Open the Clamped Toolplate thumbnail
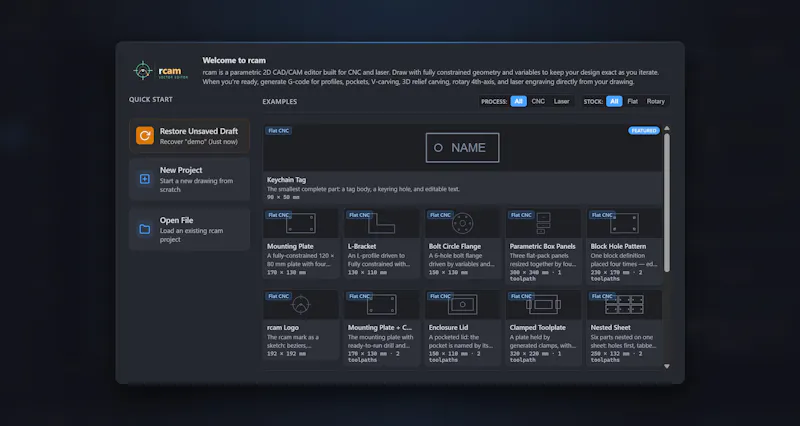 pos(543,305)
